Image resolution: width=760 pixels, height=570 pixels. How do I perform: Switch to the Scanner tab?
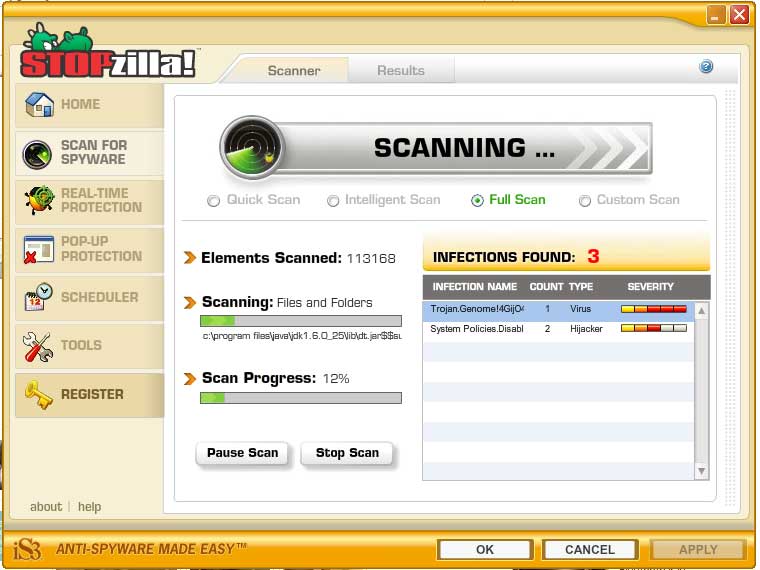point(294,71)
